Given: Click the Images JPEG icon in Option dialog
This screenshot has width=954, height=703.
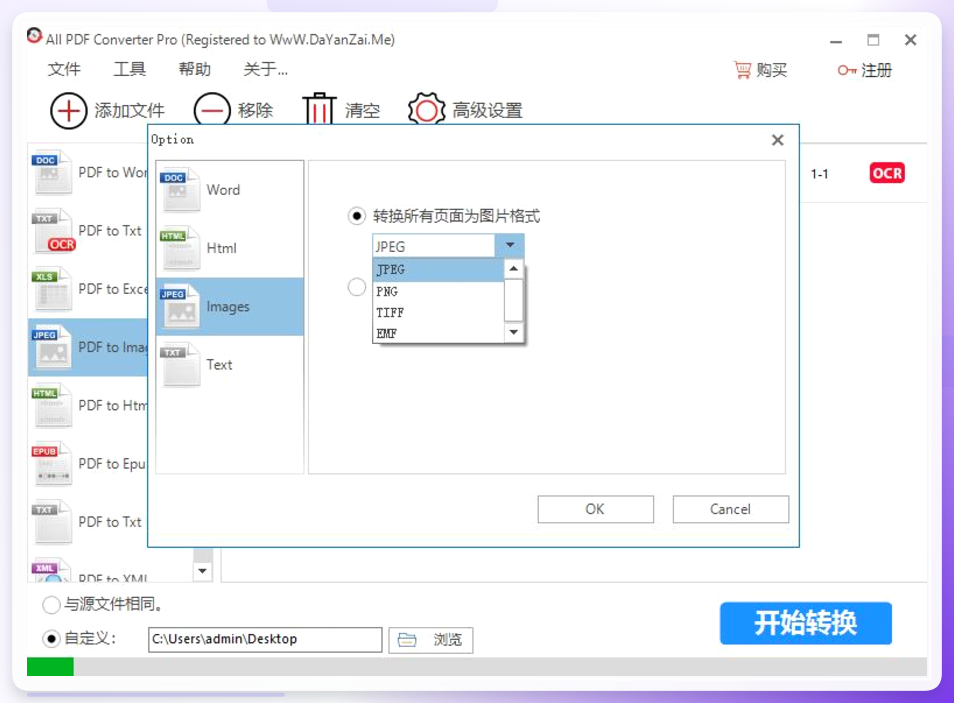Looking at the screenshot, I should pyautogui.click(x=180, y=307).
